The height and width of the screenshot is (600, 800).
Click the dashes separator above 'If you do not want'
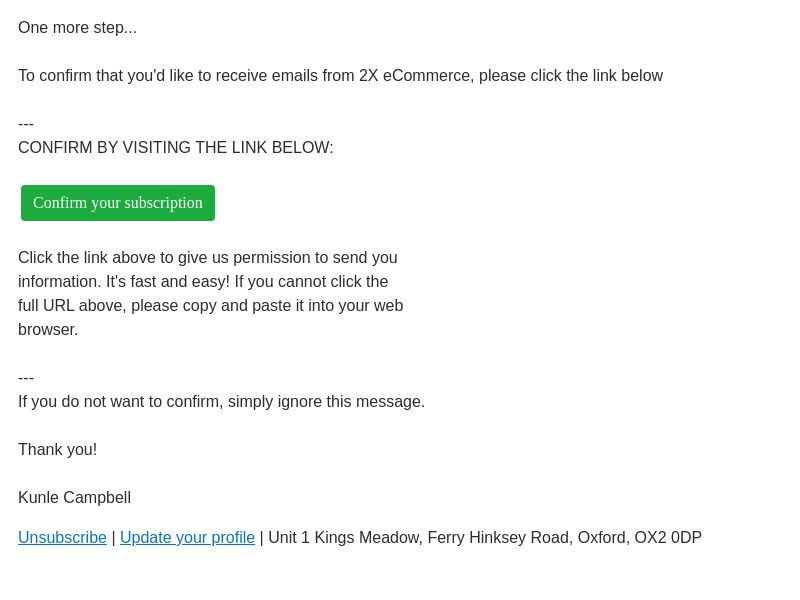tap(26, 378)
